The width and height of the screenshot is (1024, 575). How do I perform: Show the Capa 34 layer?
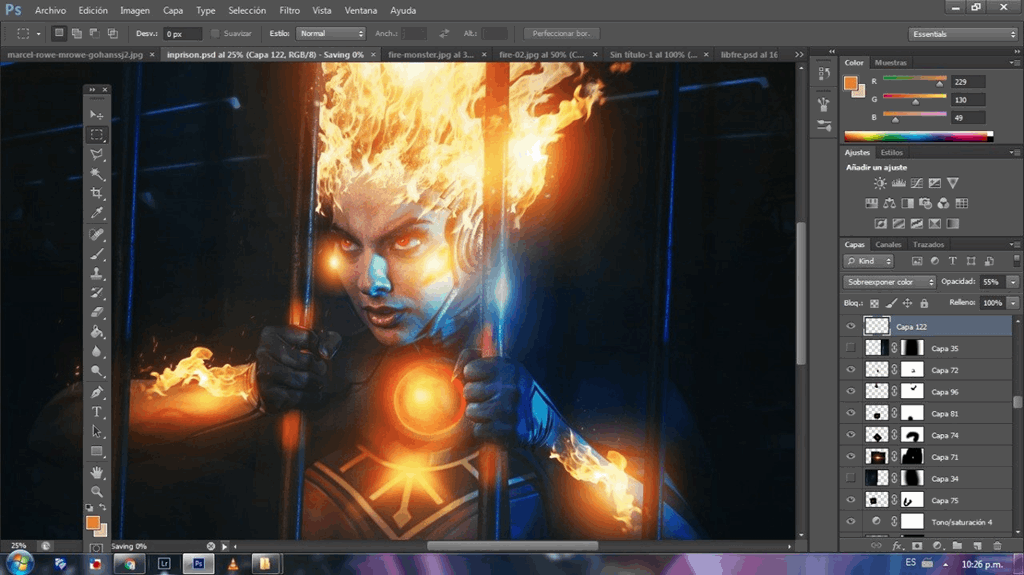850,478
